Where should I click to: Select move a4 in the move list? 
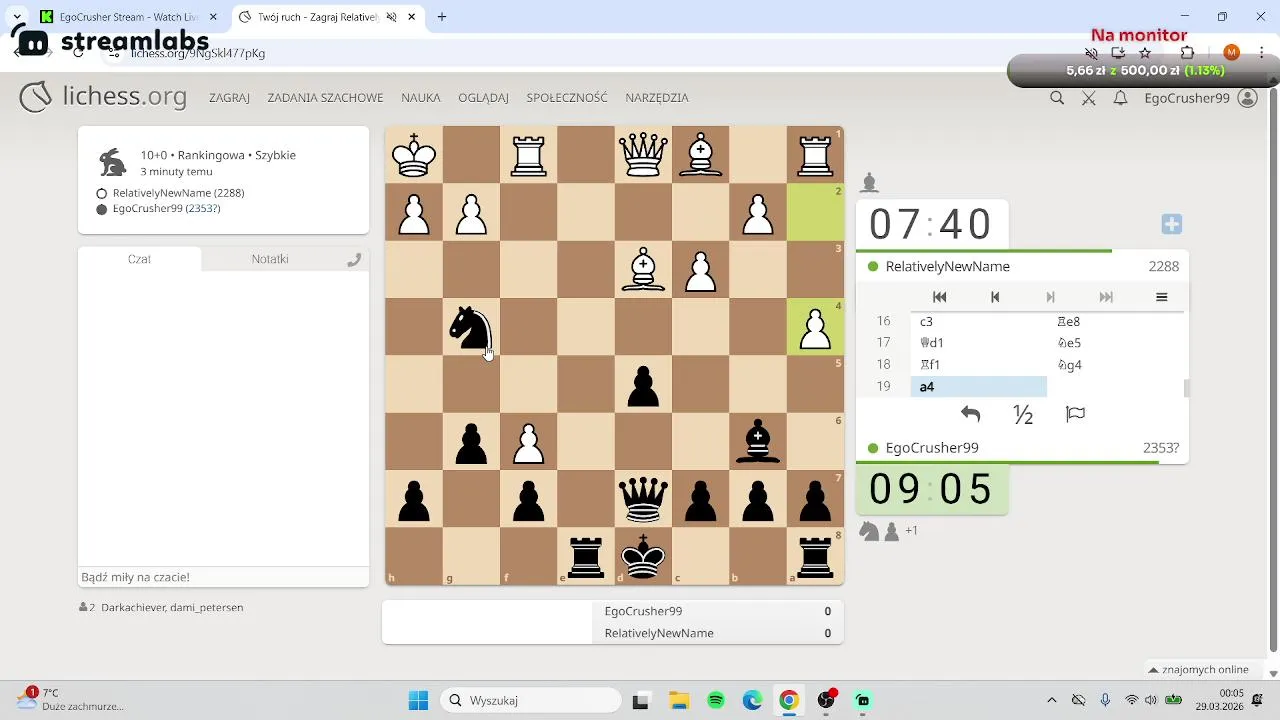pos(978,387)
